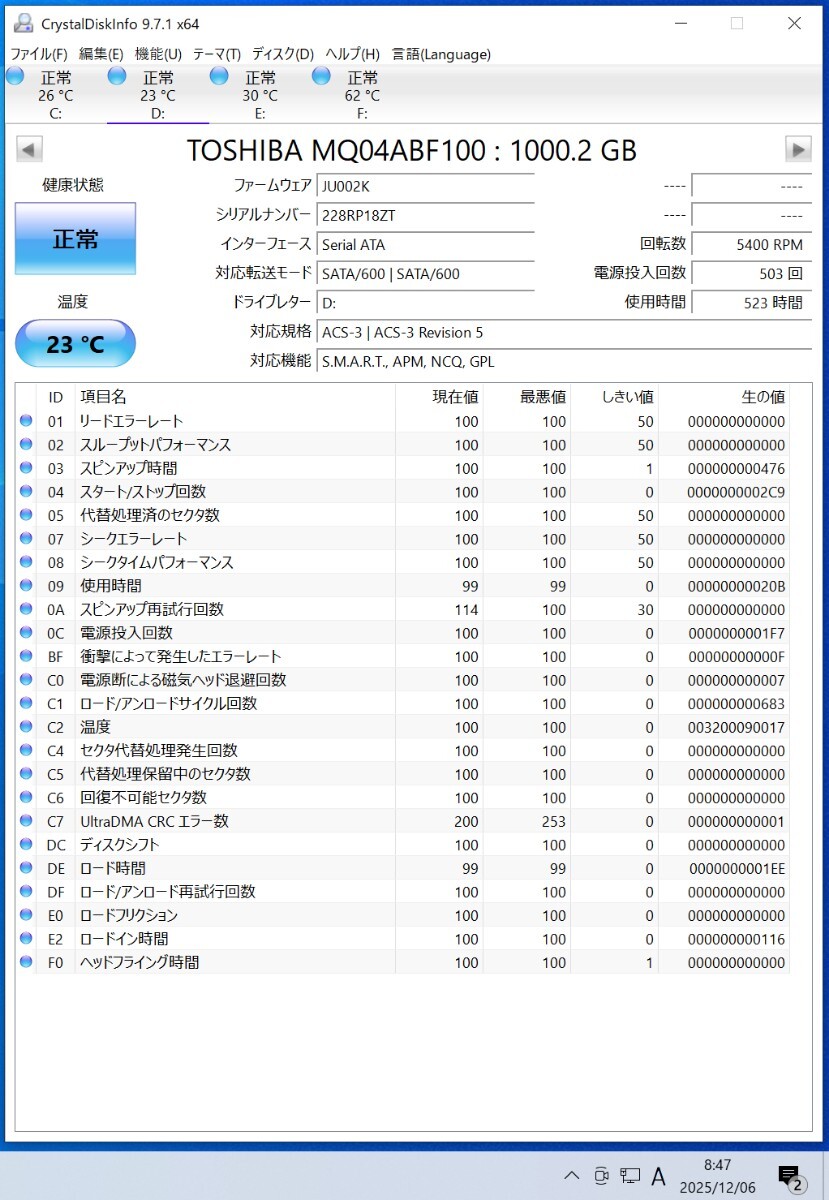Open the テーマ(T) menu
The height and width of the screenshot is (1200, 829).
[216, 54]
